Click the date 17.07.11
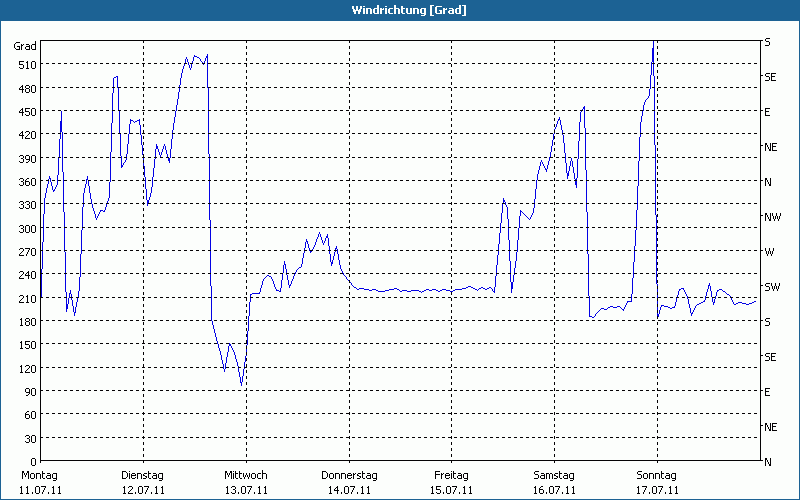The height and width of the screenshot is (500, 800). pos(657,490)
